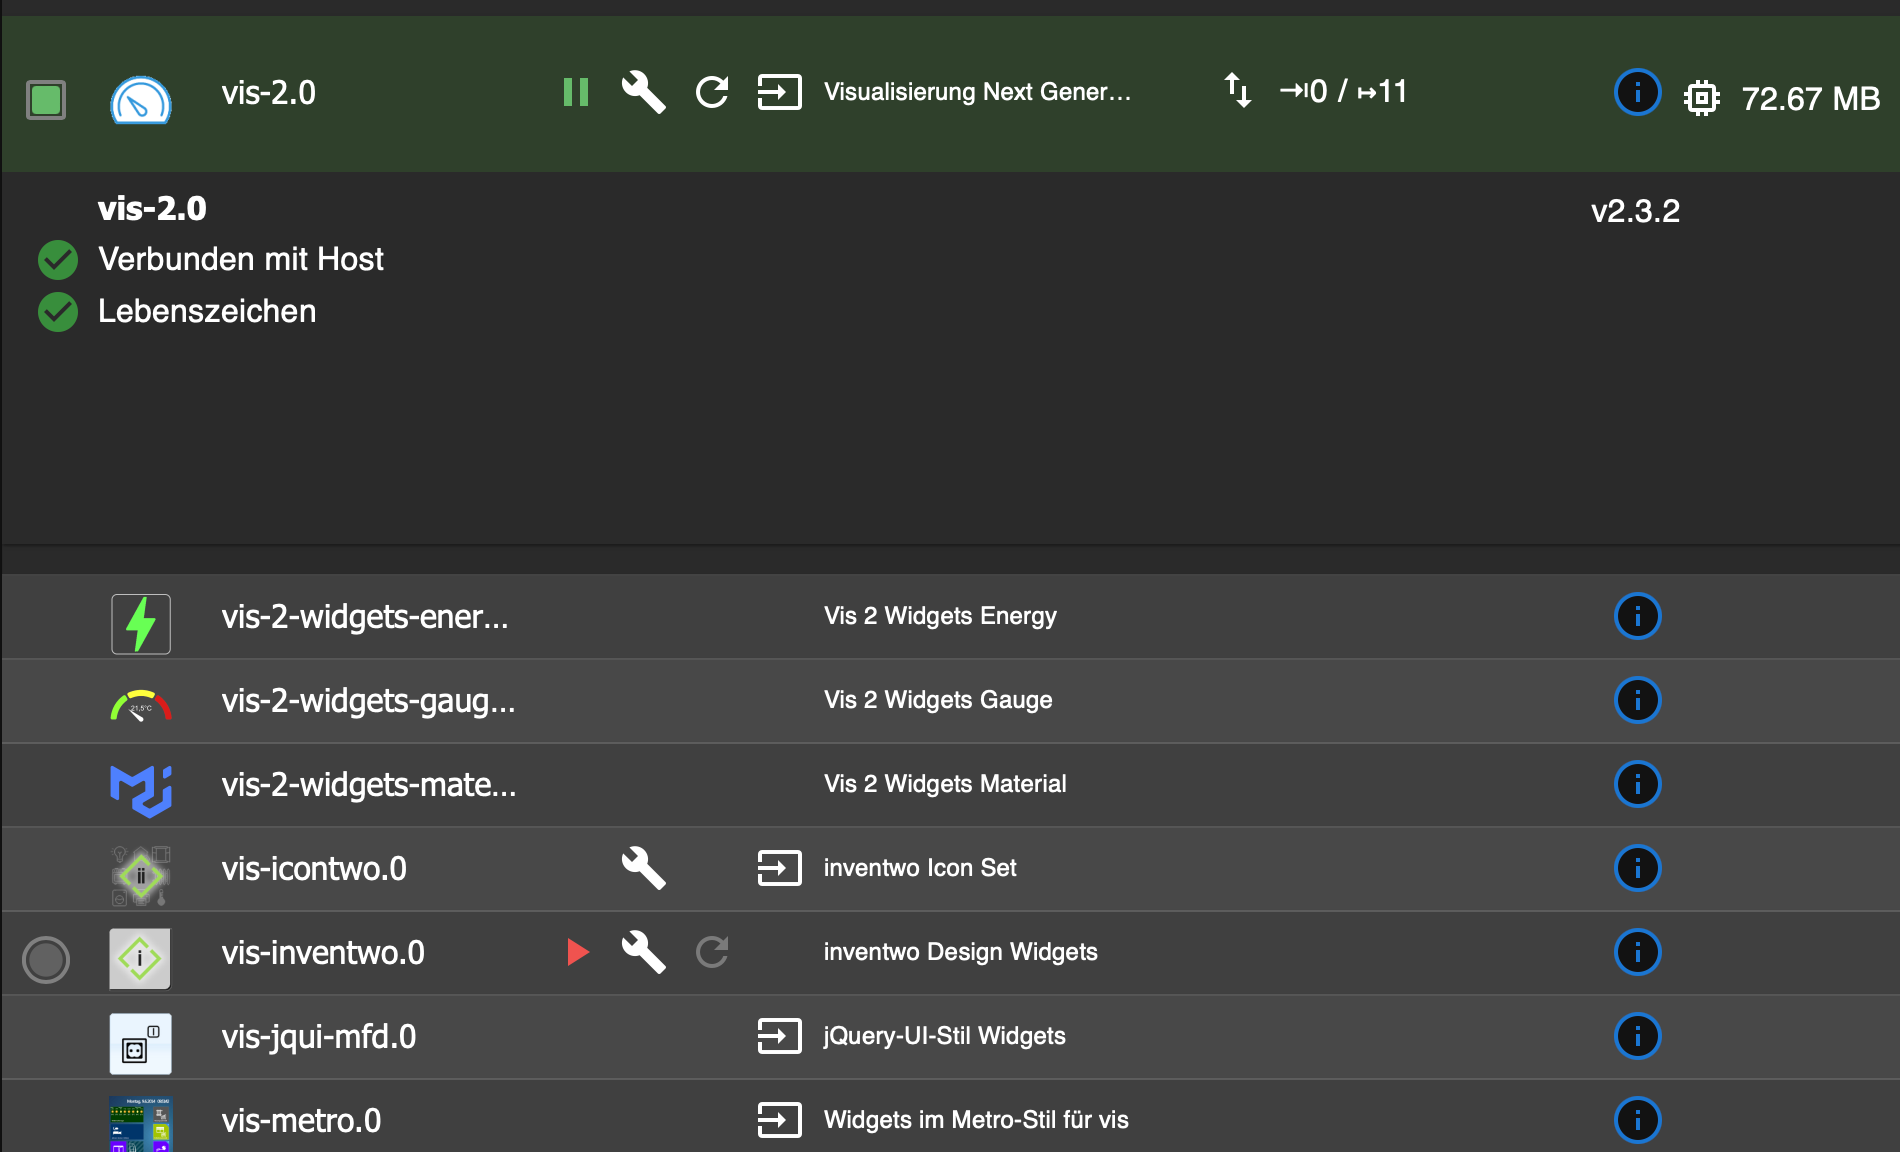Start the vis-inventwo.0 instance
Screen dimensions: 1900x1152
point(577,952)
